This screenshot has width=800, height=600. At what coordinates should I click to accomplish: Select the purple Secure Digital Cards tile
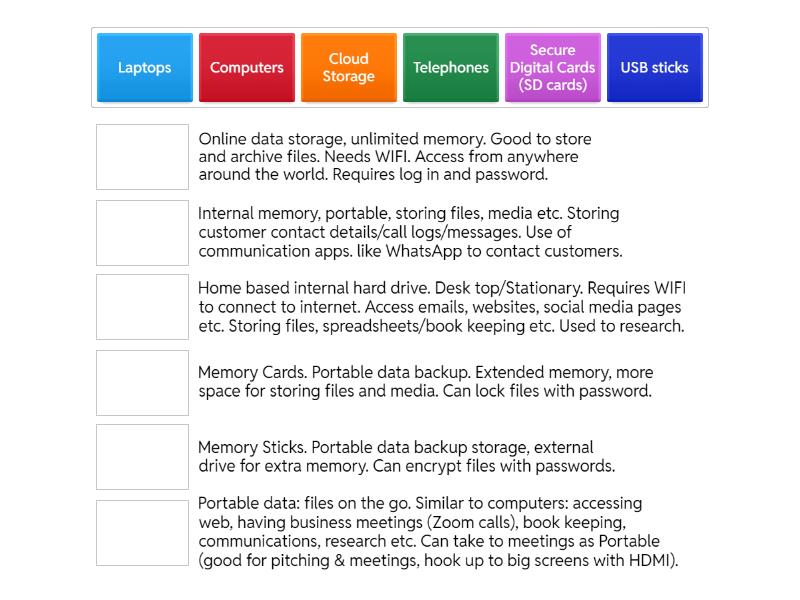(x=552, y=68)
